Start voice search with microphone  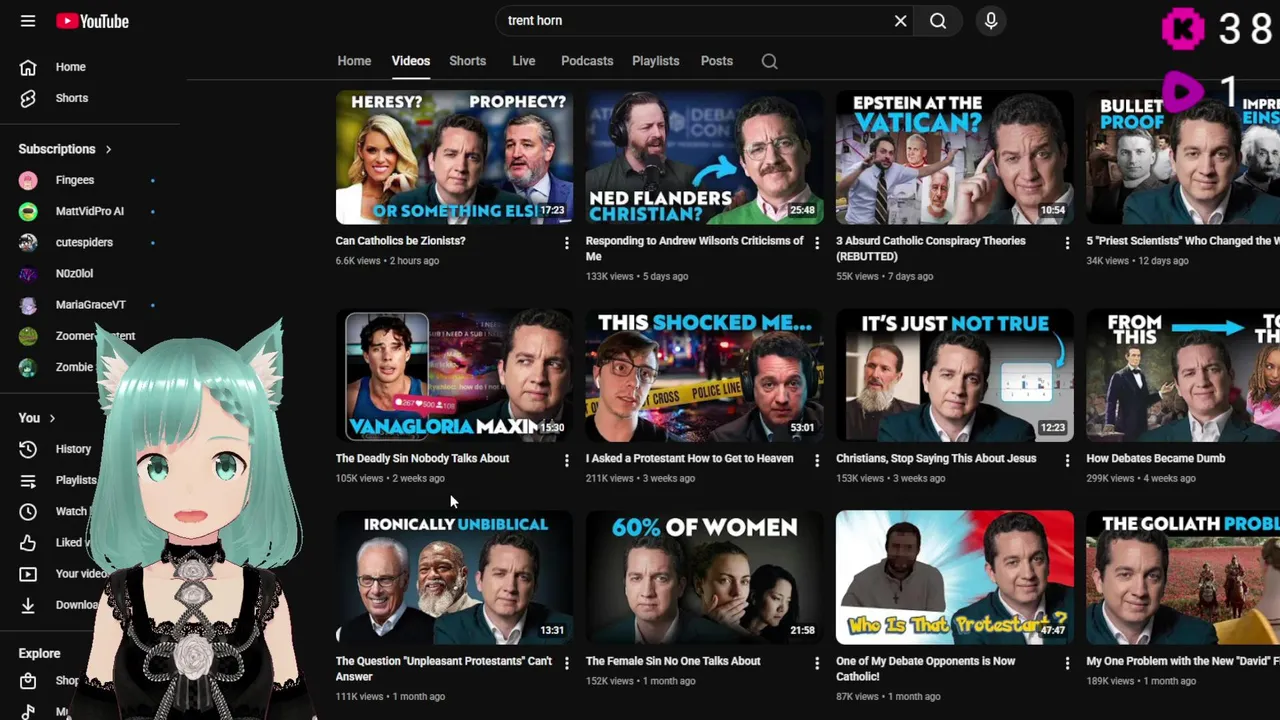point(991,21)
